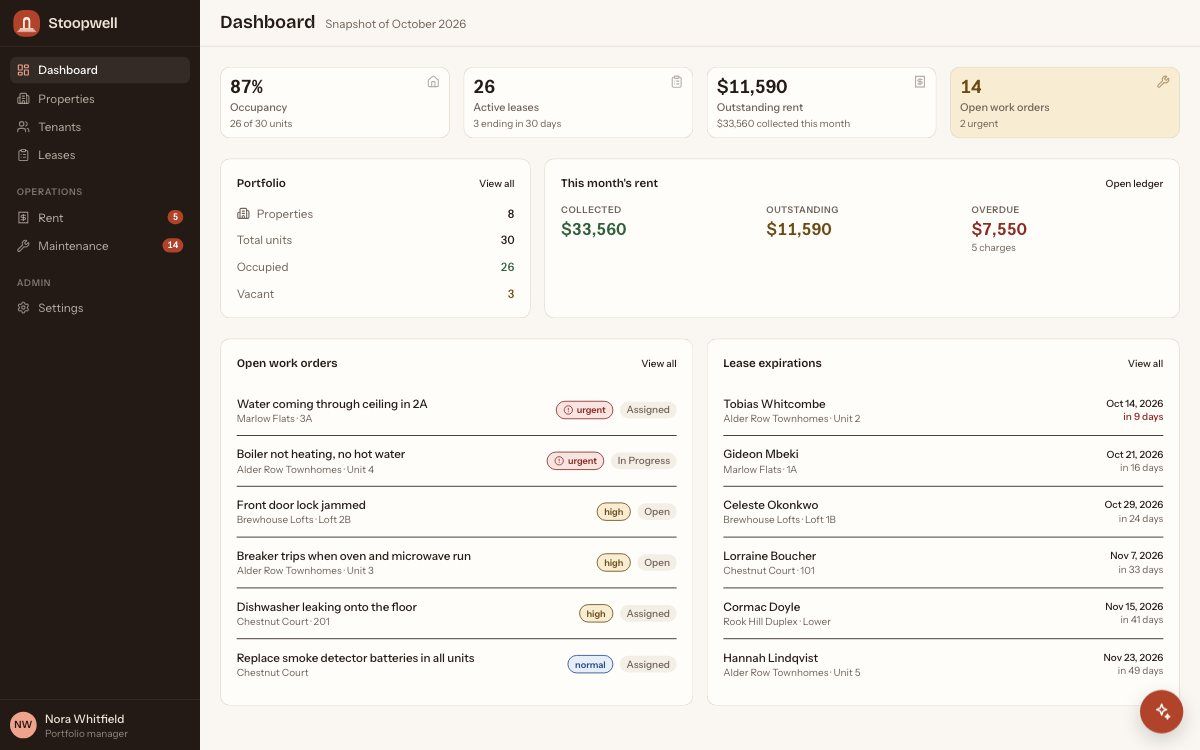The width and height of the screenshot is (1200, 750).
Task: Click View all in Portfolio card
Action: [497, 184]
